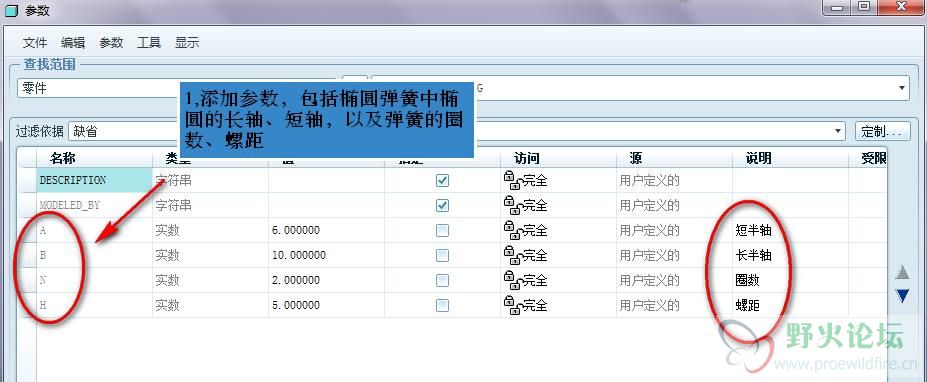Click the 实数 type cell for parameter A
The image size is (927, 382).
pos(210,231)
